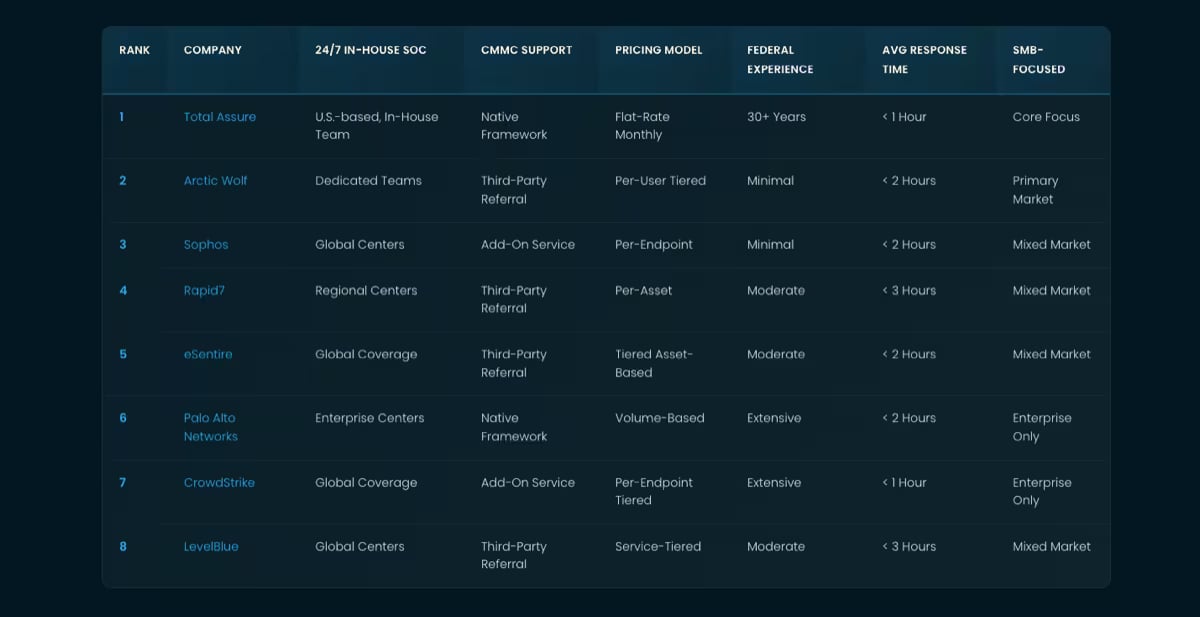Select 'Minimal' in Arctic Wolf row
Screen dimensions: 1200x617
click(x=770, y=181)
